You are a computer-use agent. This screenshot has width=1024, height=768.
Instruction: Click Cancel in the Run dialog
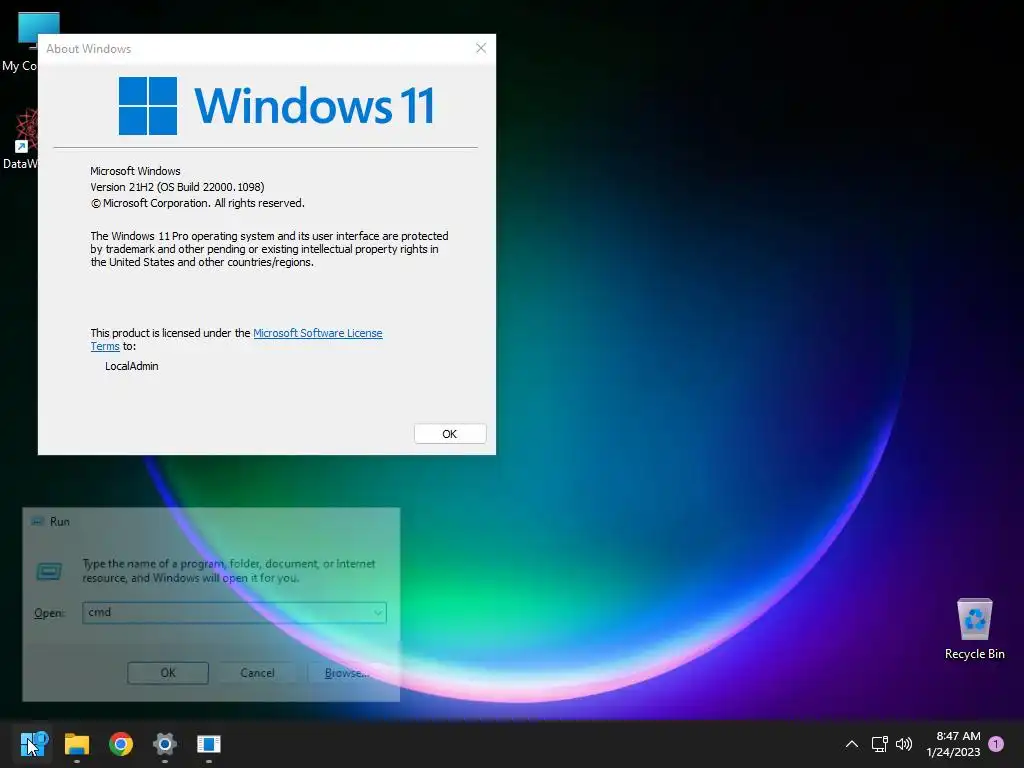(x=257, y=673)
